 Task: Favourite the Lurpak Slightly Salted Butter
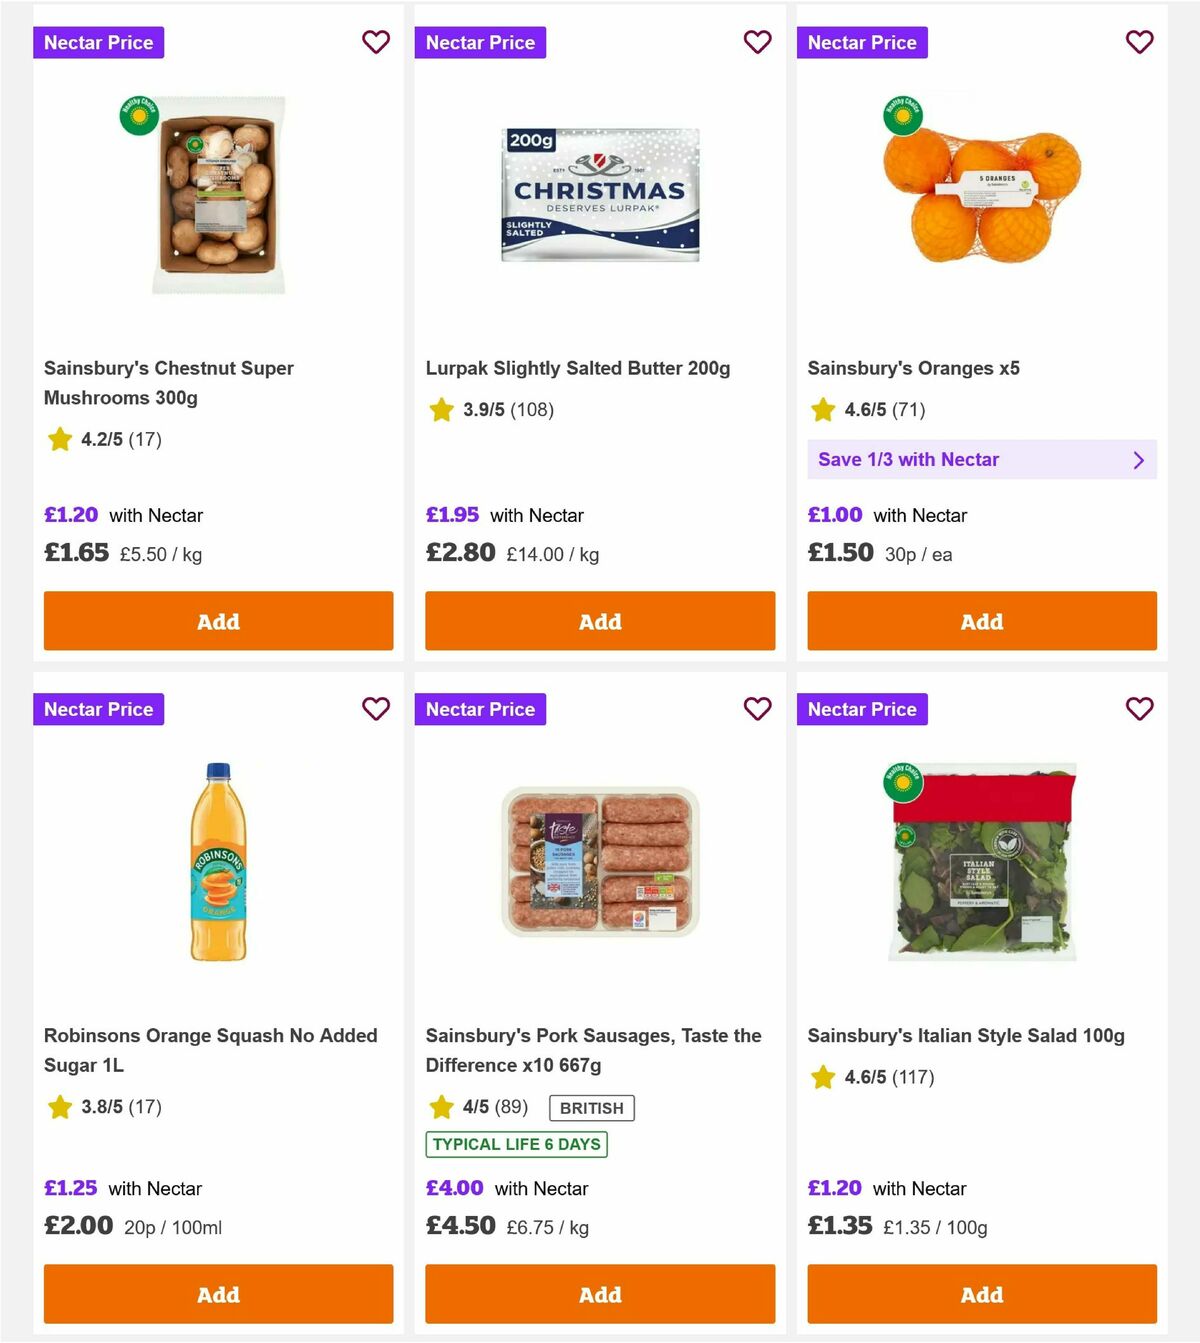coord(758,42)
